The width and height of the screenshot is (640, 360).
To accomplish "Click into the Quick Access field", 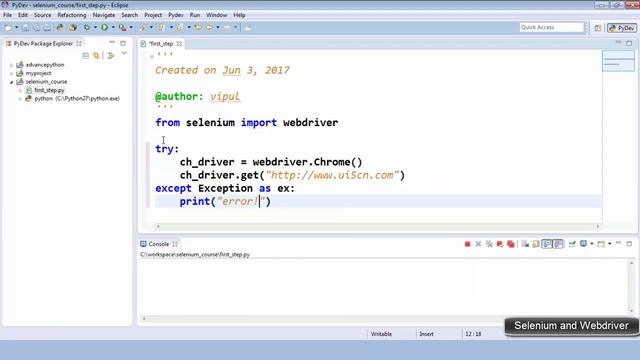I will (551, 27).
